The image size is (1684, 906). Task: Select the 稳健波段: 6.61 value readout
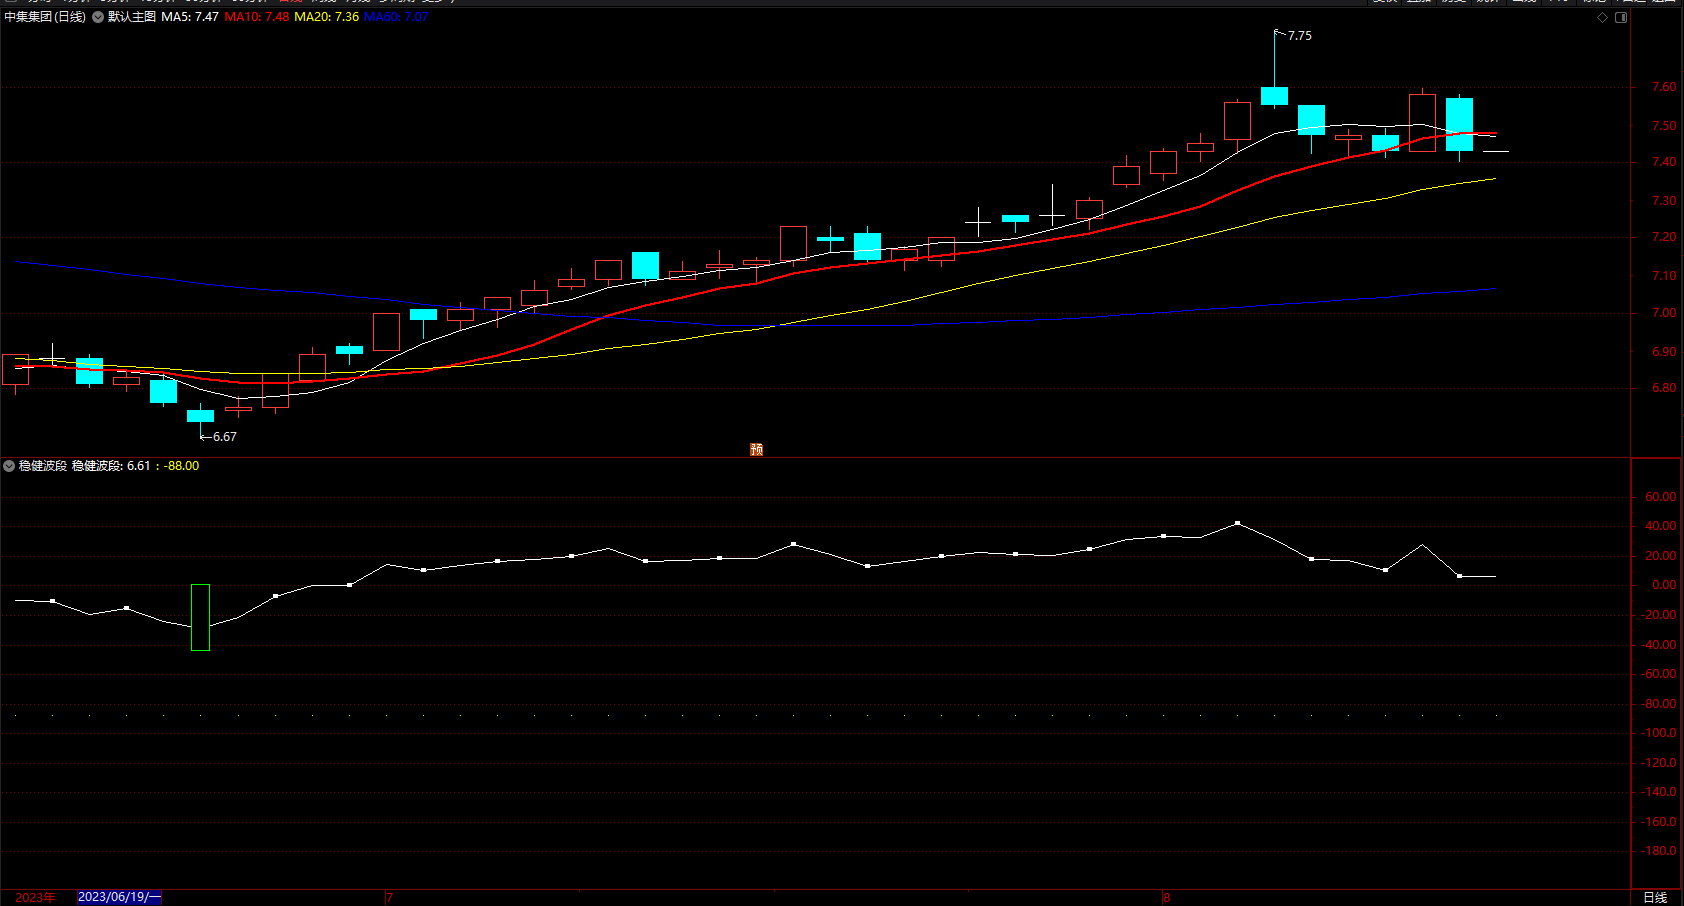(x=111, y=466)
